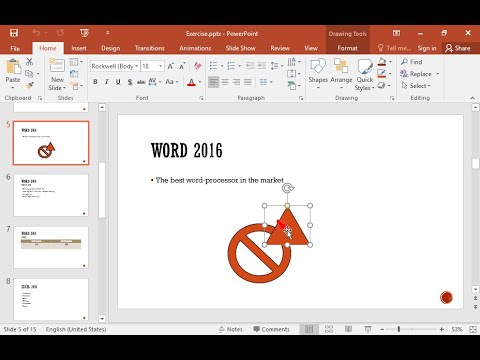The height and width of the screenshot is (360, 480).
Task: Toggle Bold formatting
Action: point(95,82)
